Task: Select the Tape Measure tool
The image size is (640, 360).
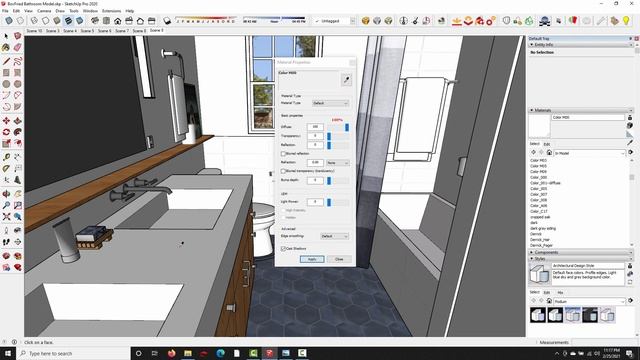Action: pyautogui.click(x=6, y=157)
